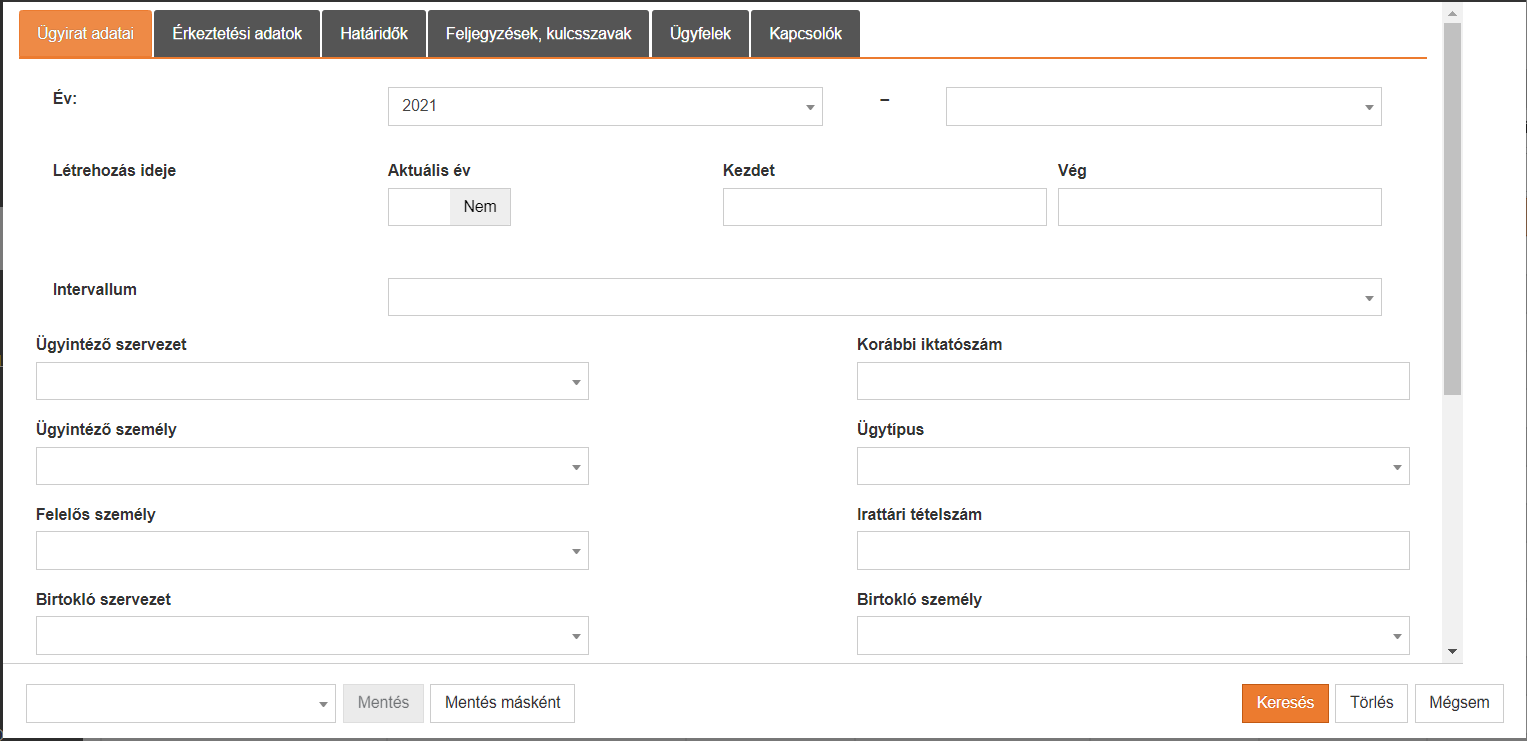Open the Ügytípus dropdown
The height and width of the screenshot is (741, 1527).
1133,466
